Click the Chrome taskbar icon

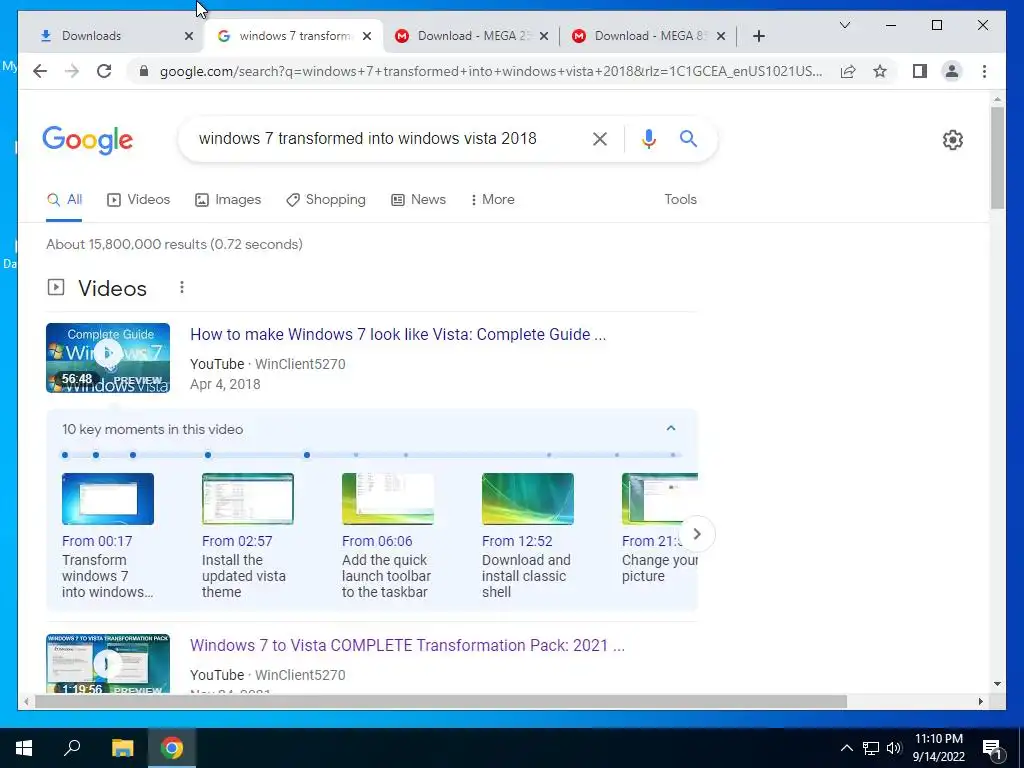pyautogui.click(x=172, y=748)
